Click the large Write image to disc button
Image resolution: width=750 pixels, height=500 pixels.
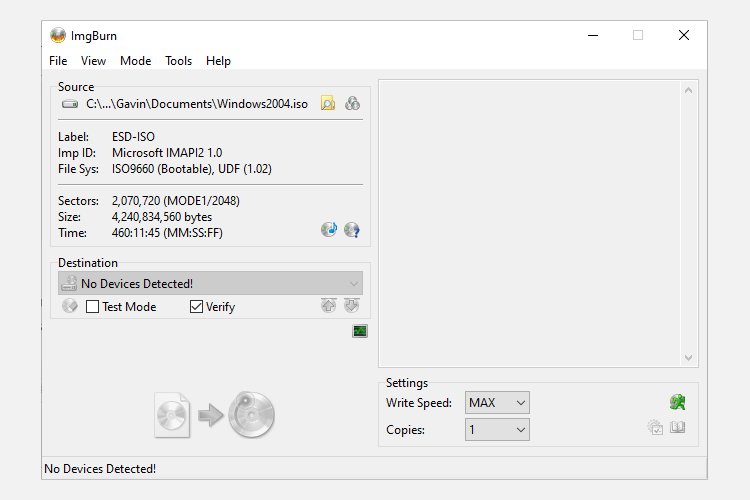tap(215, 414)
